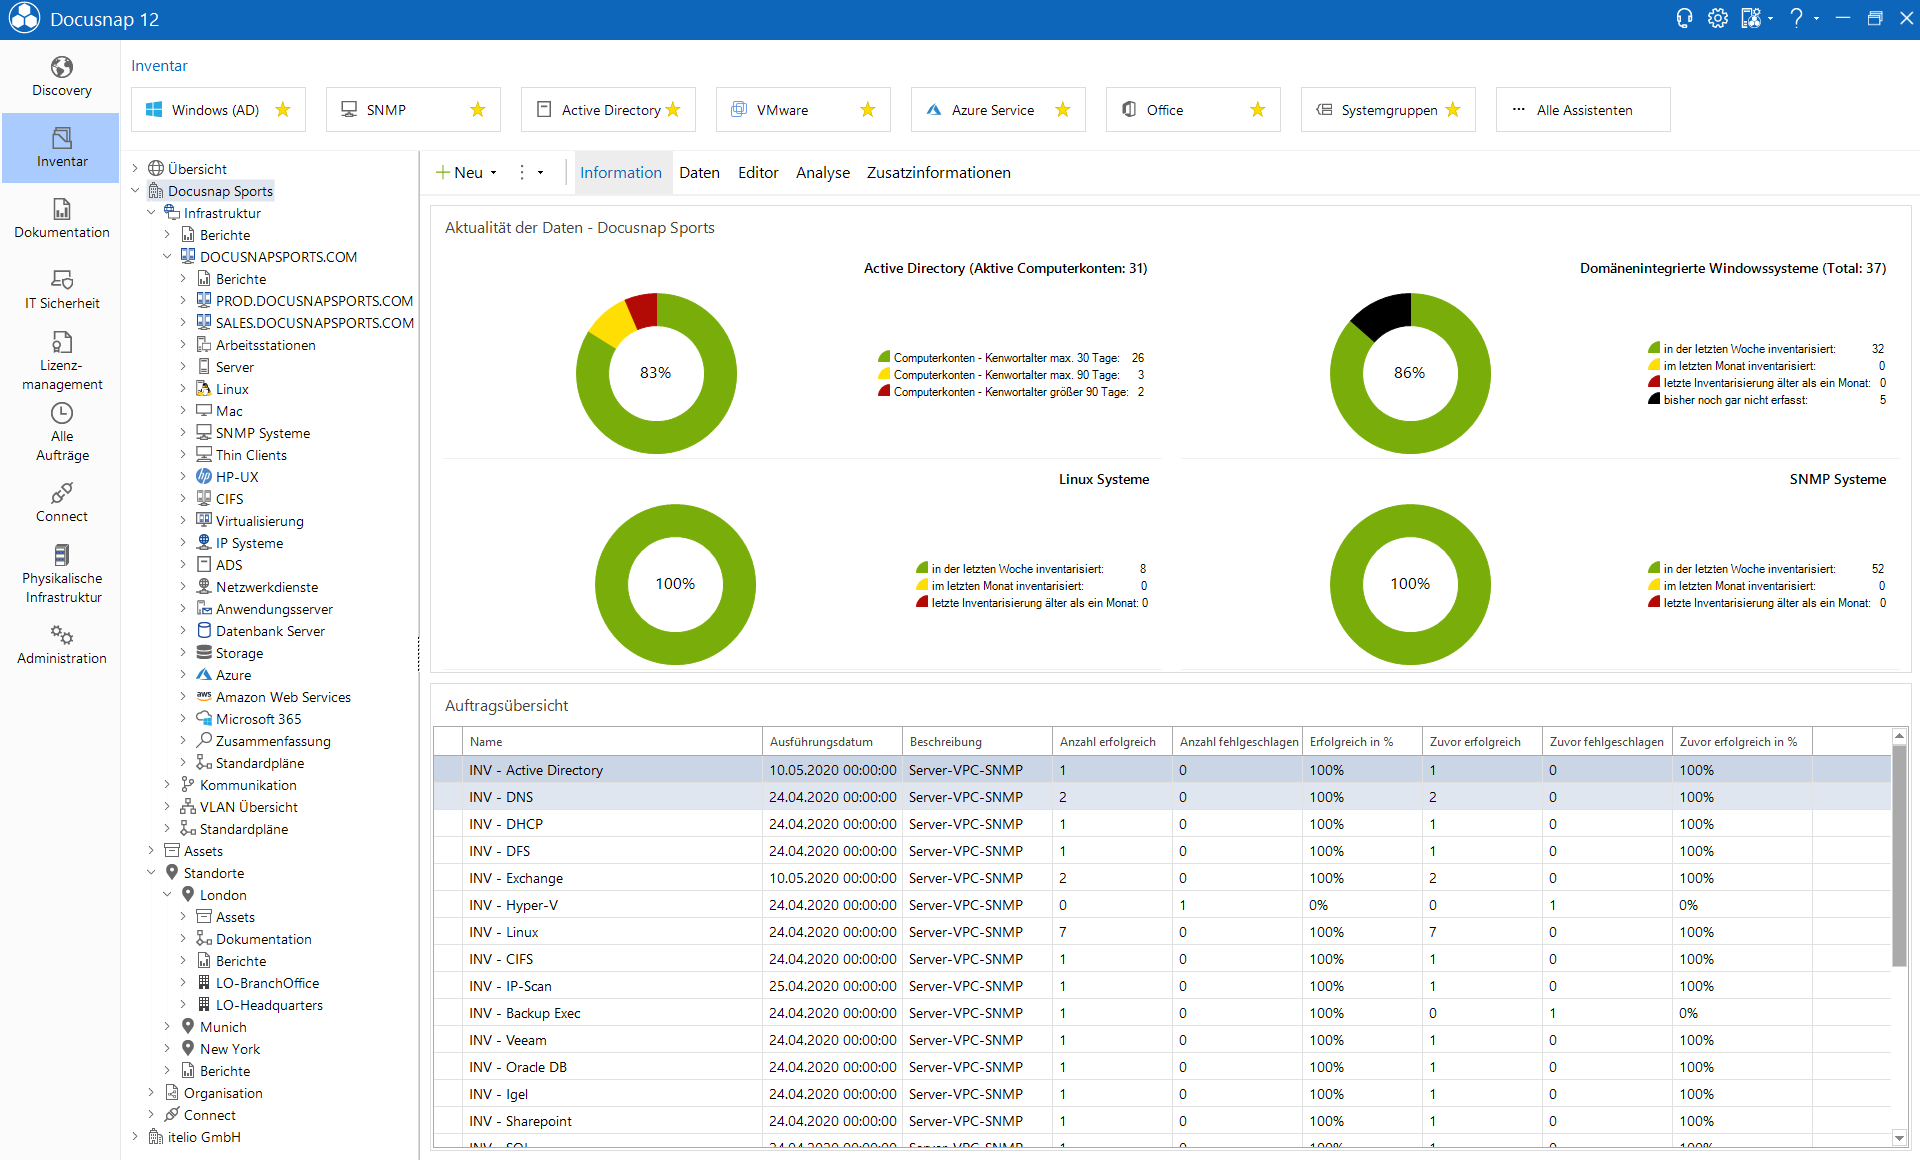Toggle favorite star on VMware wizard
Viewport: 1920px width, 1160px height.
point(868,110)
